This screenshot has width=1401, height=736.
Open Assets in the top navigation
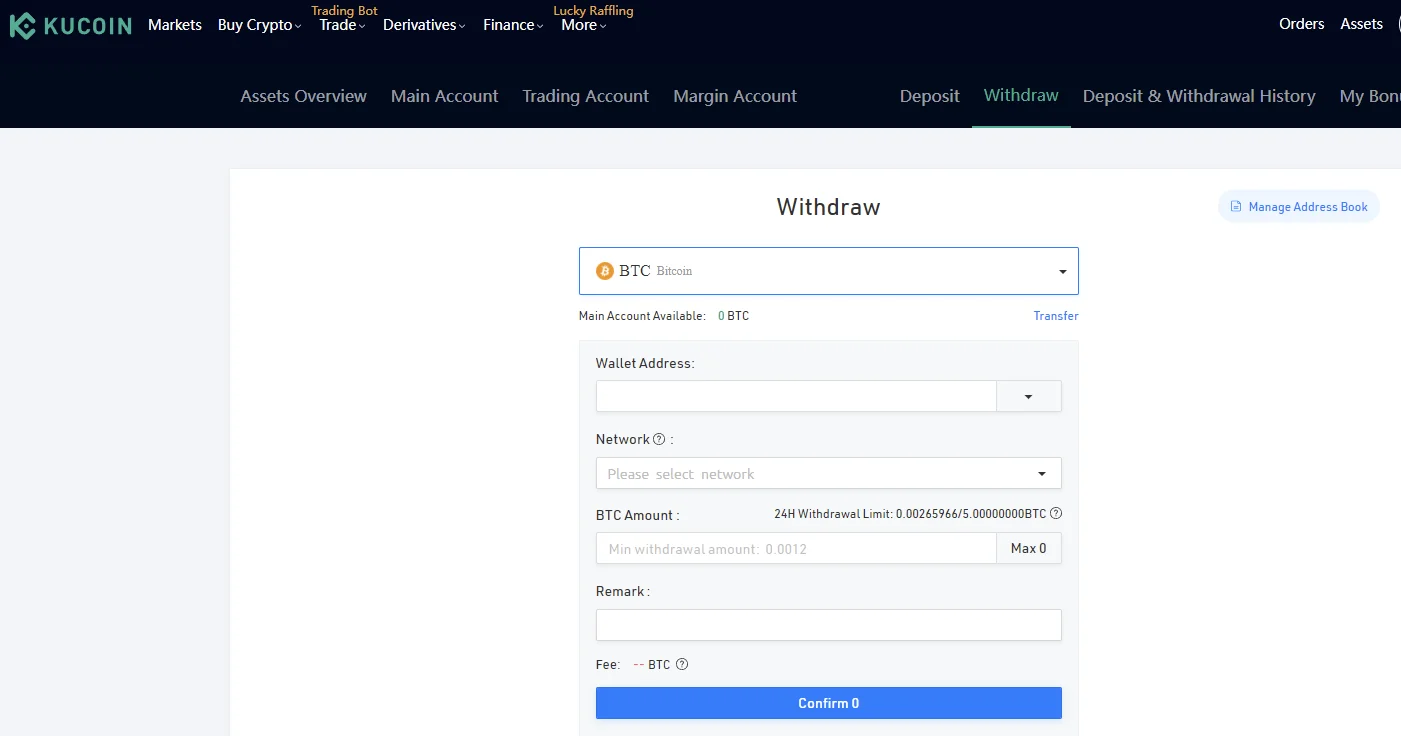click(1362, 24)
